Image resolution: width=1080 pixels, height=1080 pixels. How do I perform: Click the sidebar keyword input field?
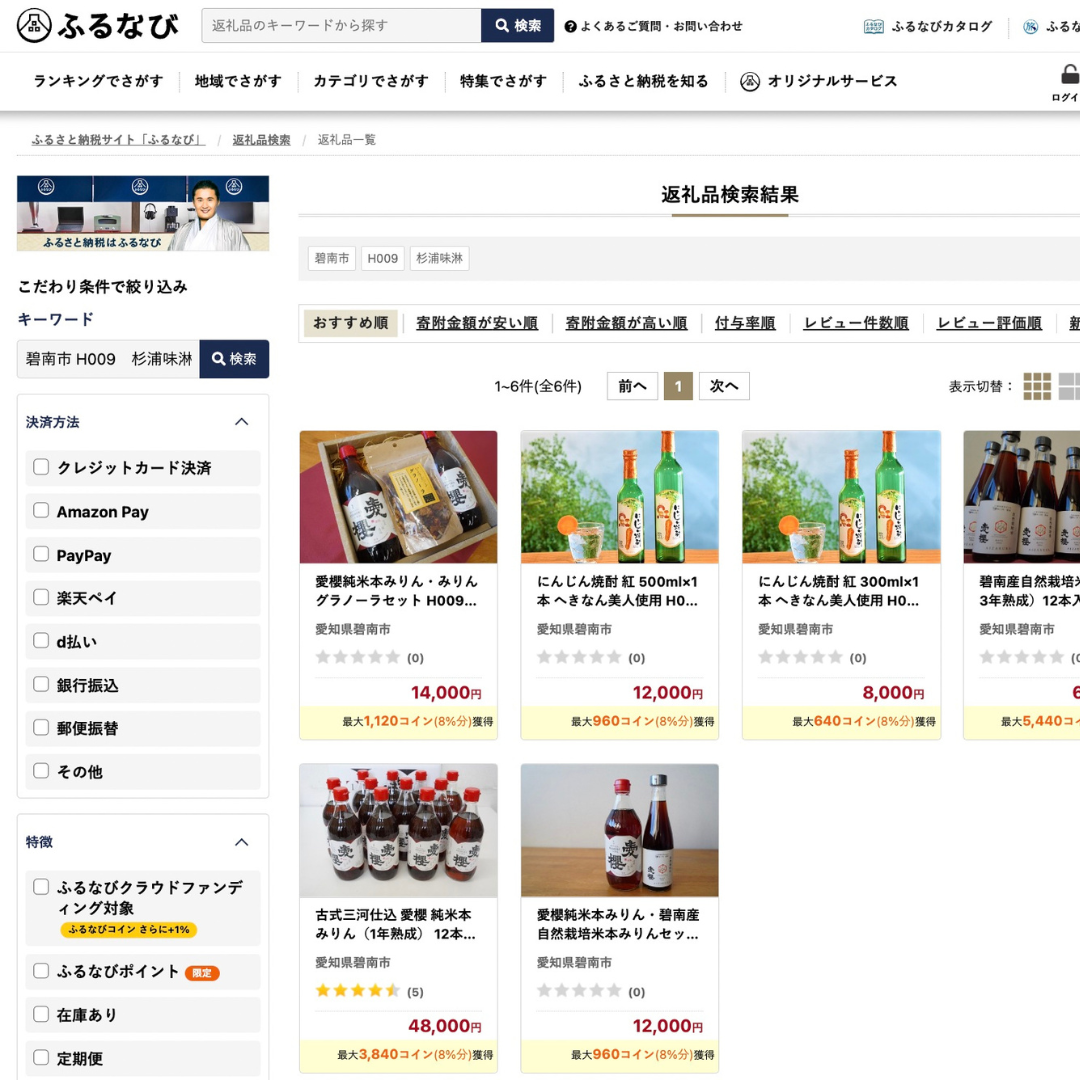(x=108, y=359)
